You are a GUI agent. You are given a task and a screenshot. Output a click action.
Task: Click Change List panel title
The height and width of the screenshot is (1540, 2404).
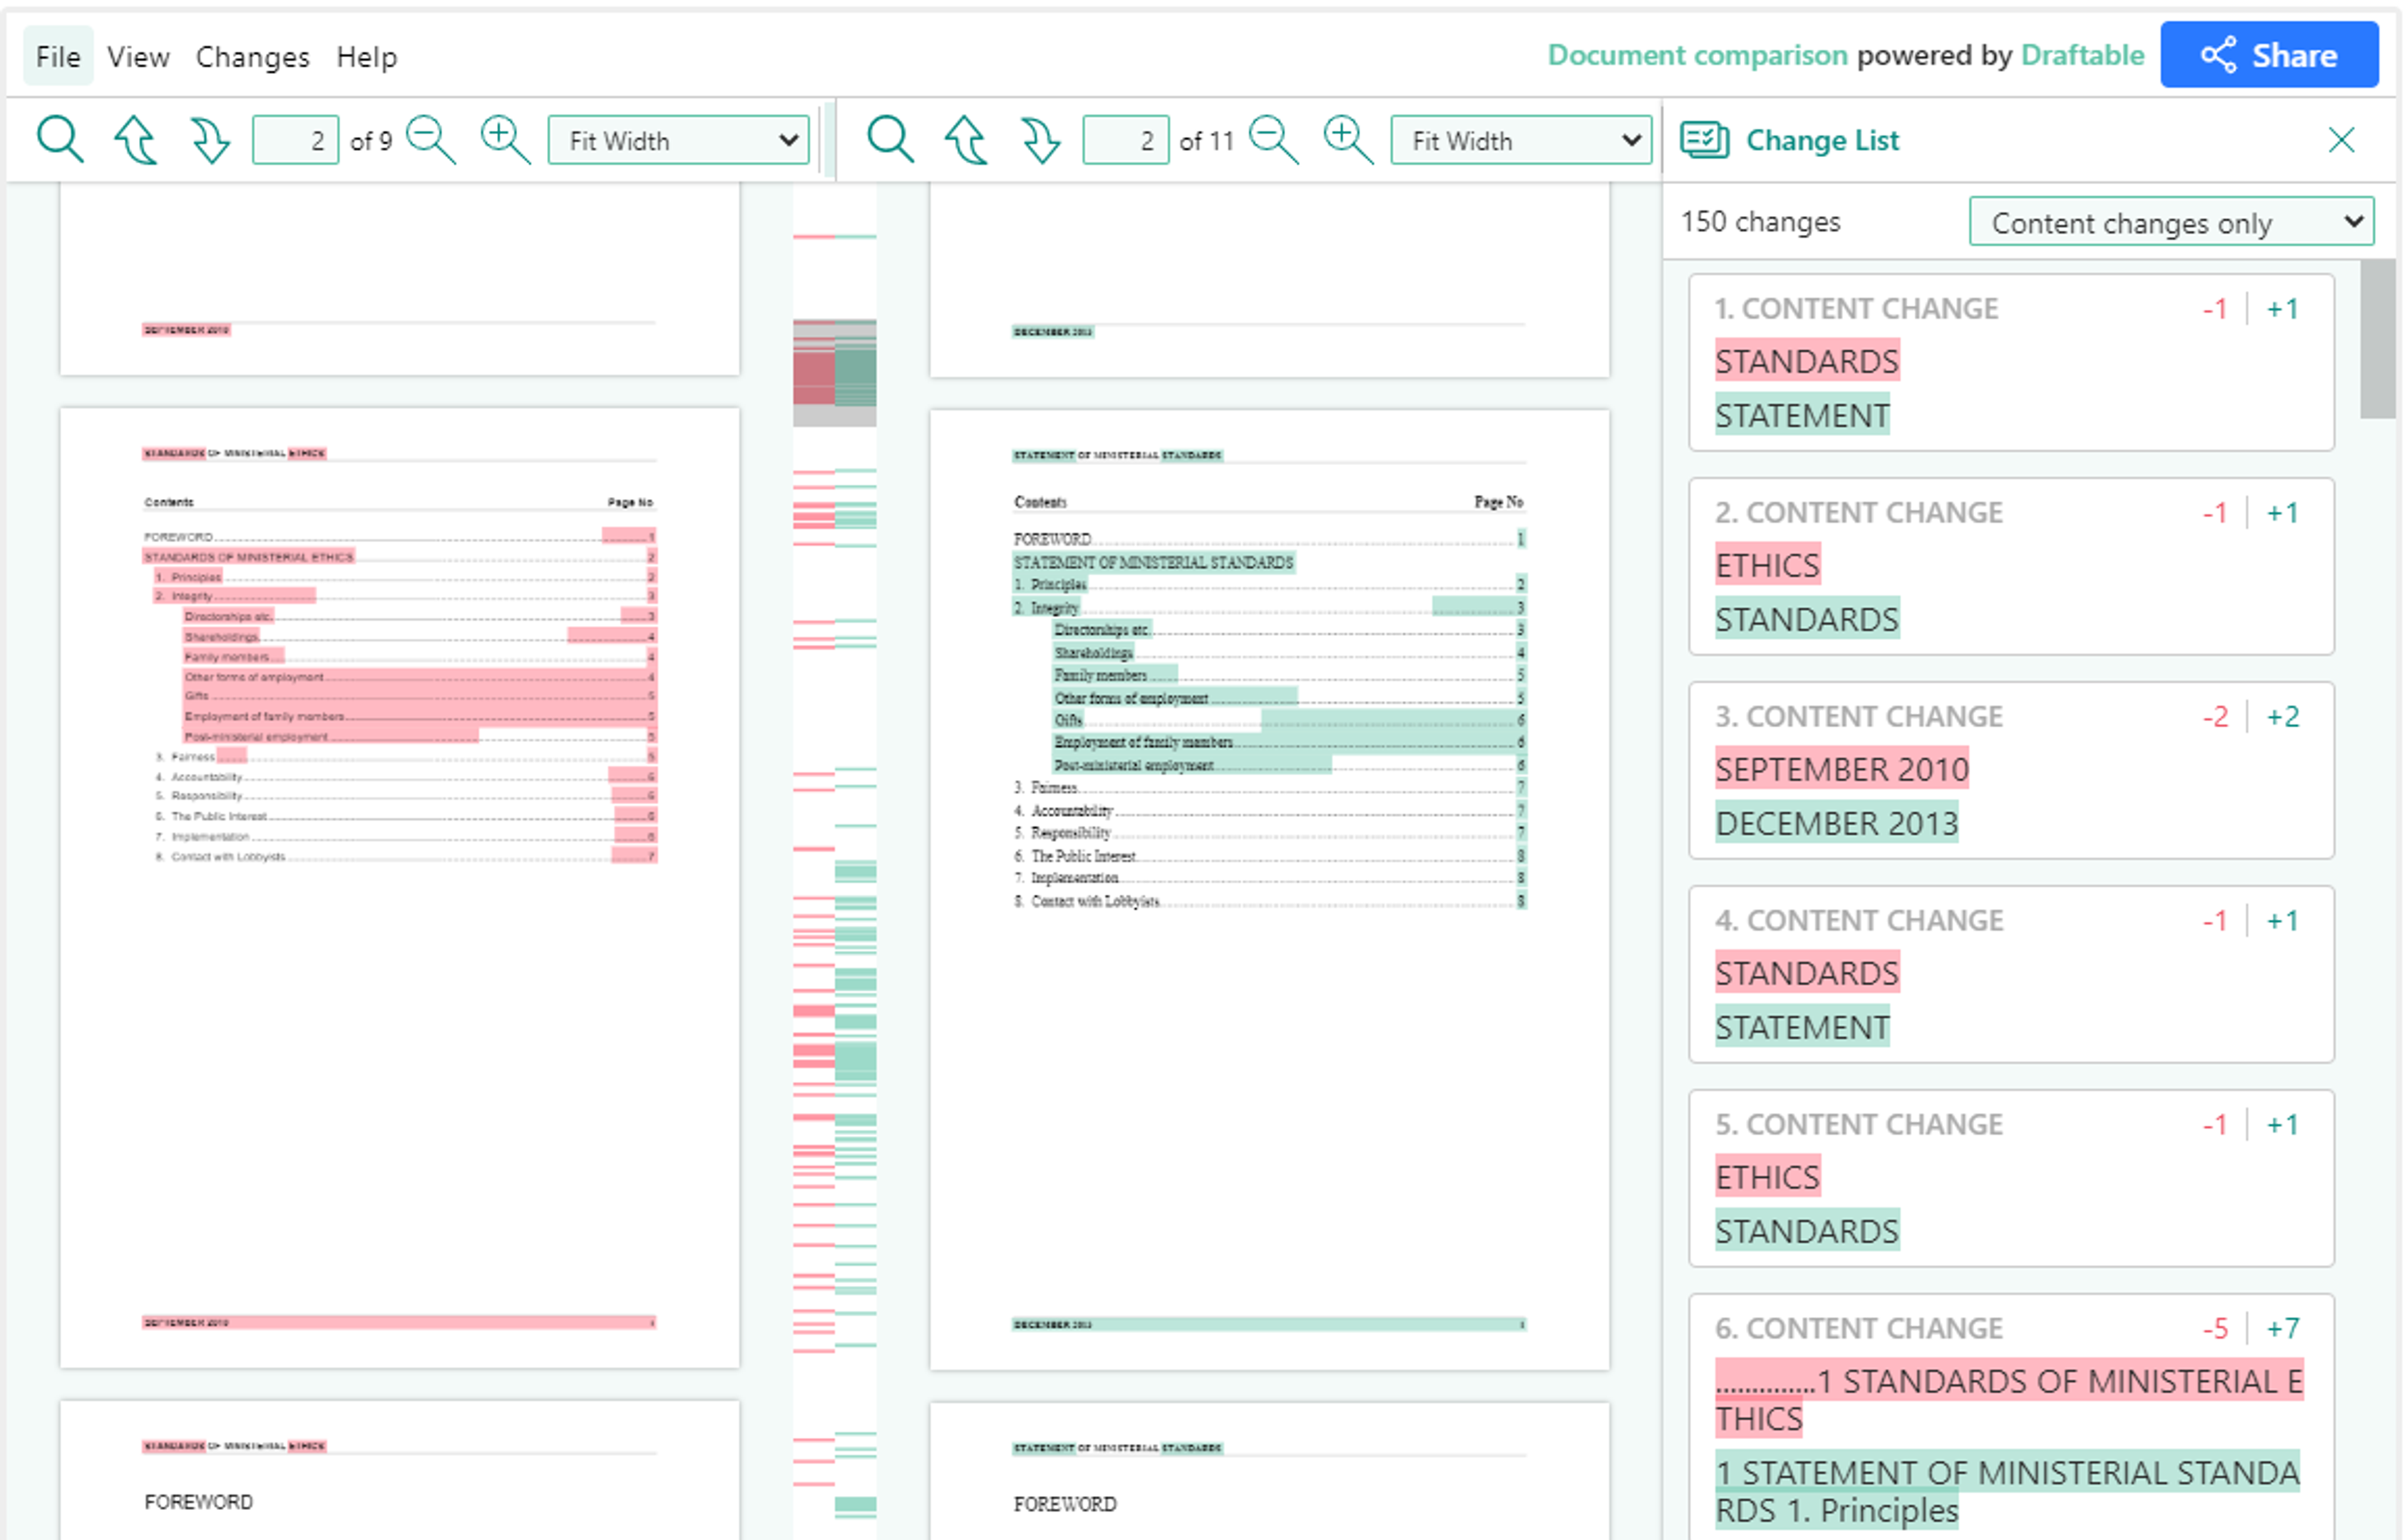tap(1822, 140)
